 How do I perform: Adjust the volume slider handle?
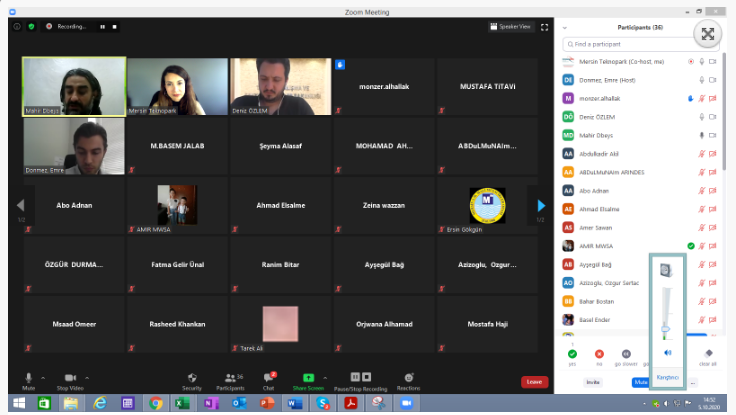click(x=666, y=329)
